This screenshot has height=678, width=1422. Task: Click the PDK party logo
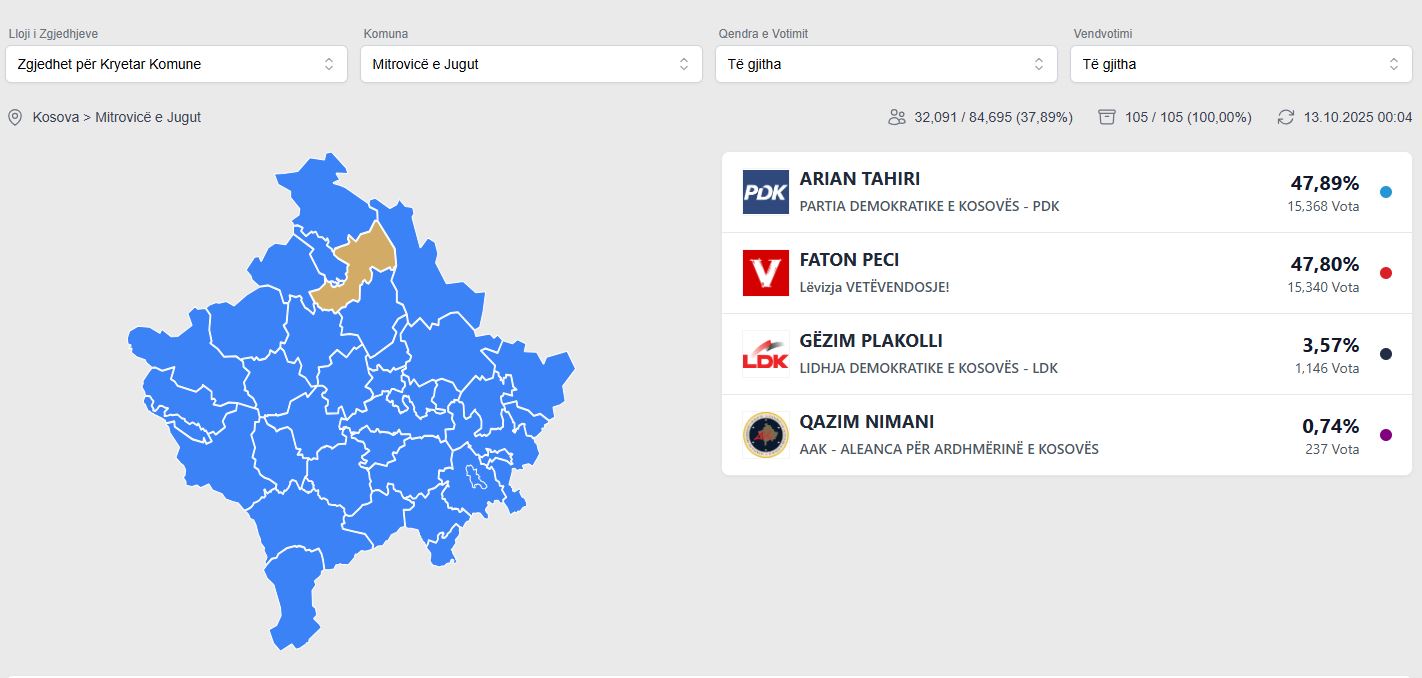(765, 192)
